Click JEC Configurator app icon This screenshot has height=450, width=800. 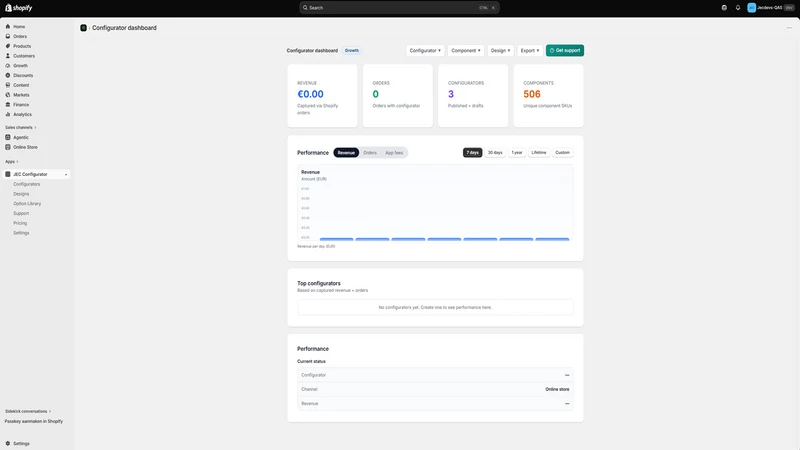pos(8,174)
